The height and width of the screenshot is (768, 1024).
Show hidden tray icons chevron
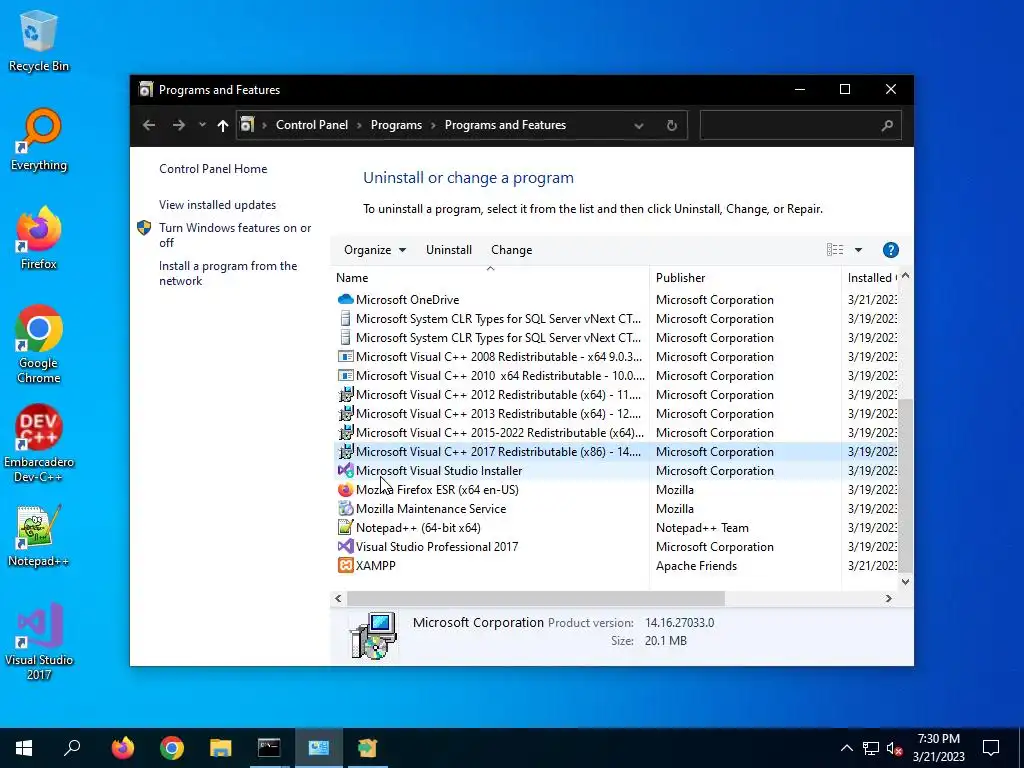click(846, 748)
